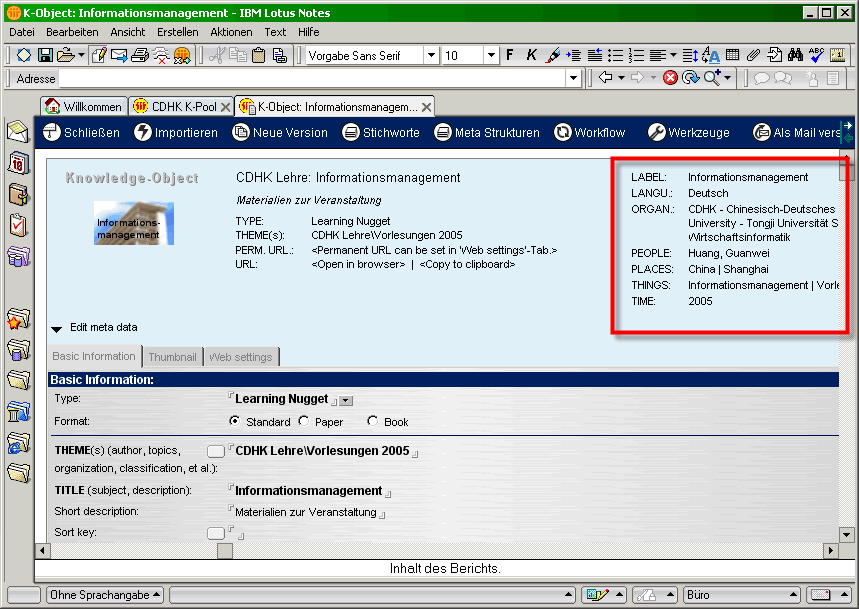The image size is (859, 609).
Task: Switch to the Willkommen tab
Action: click(84, 106)
